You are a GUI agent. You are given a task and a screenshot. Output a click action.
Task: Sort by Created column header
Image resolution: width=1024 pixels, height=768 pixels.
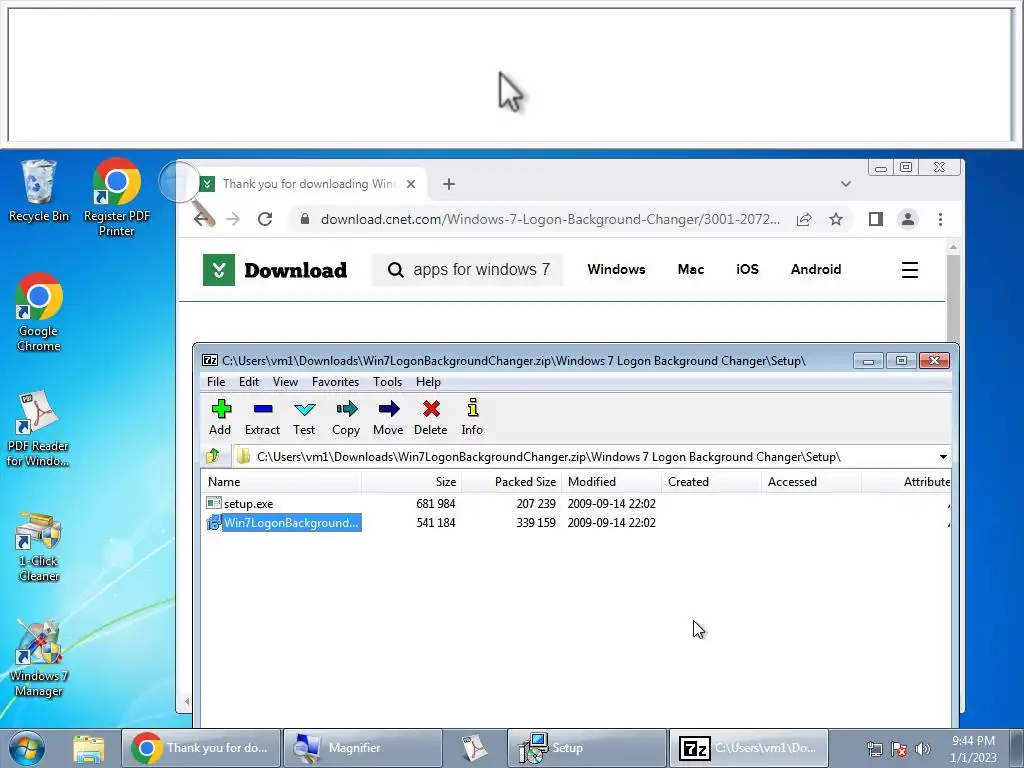coord(711,482)
